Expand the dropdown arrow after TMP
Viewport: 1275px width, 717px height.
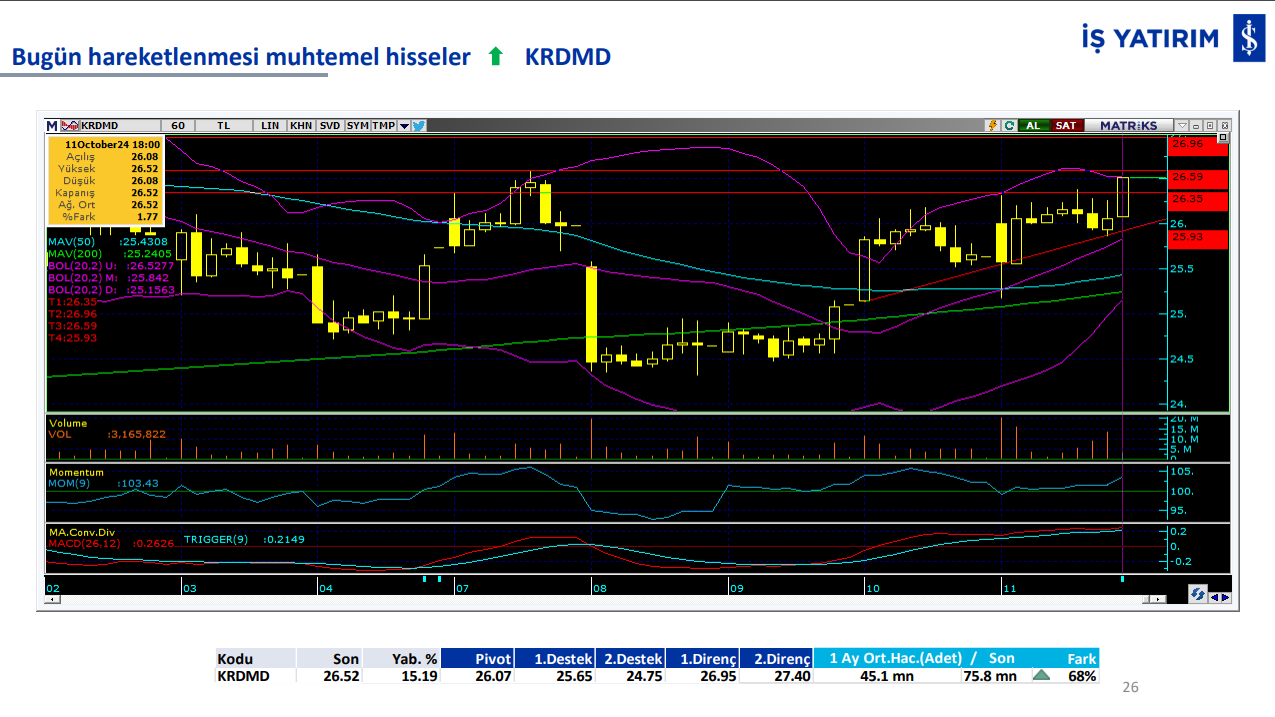(404, 126)
